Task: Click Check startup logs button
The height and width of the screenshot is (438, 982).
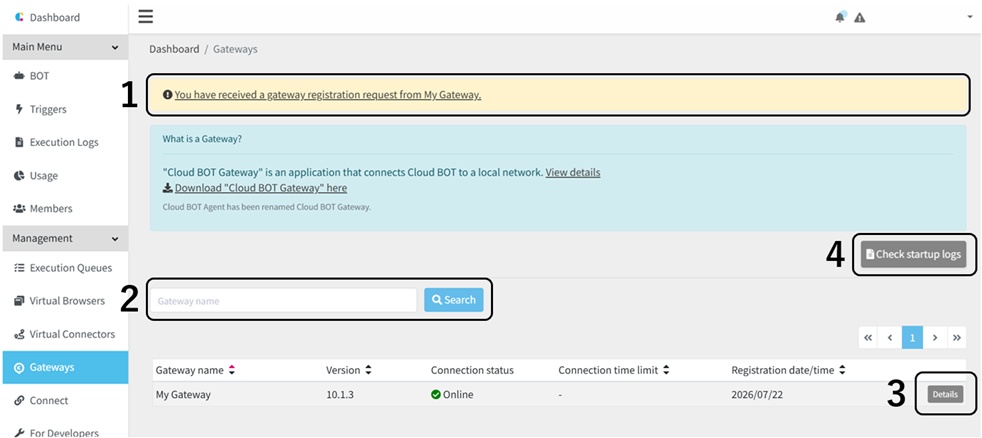Action: pyautogui.click(x=913, y=254)
